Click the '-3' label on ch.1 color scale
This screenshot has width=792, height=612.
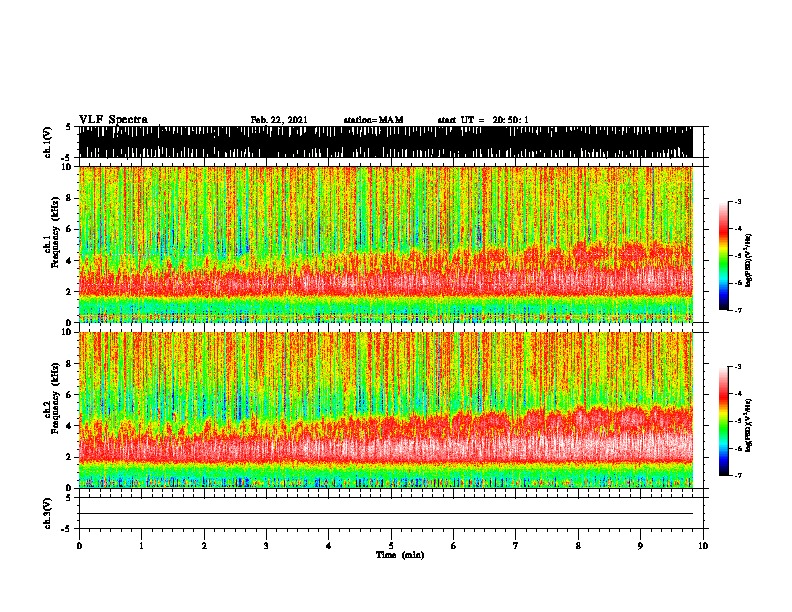738,202
